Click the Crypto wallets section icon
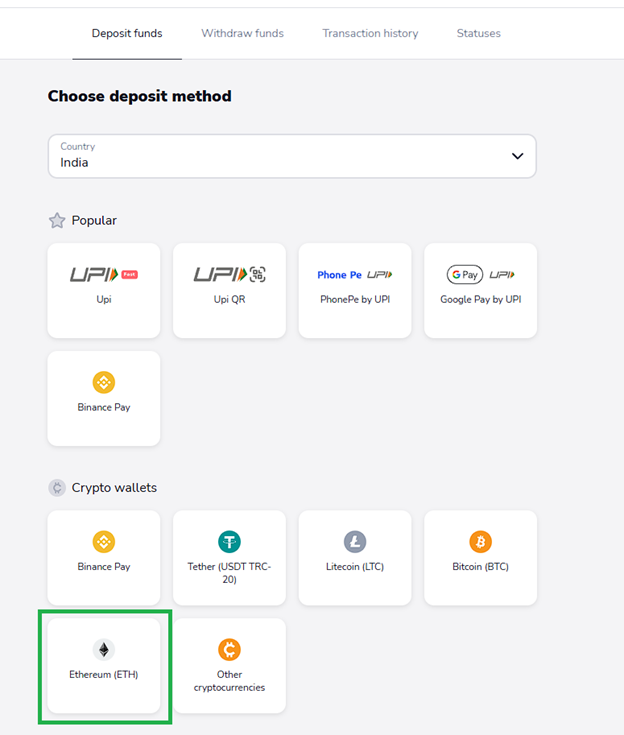The height and width of the screenshot is (735, 624). [x=57, y=488]
